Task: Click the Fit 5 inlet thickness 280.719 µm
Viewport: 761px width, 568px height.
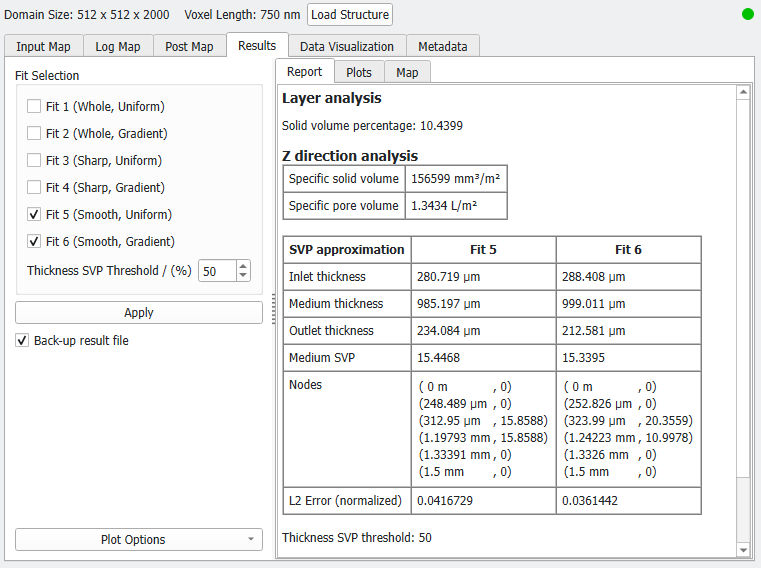Action: [448, 277]
